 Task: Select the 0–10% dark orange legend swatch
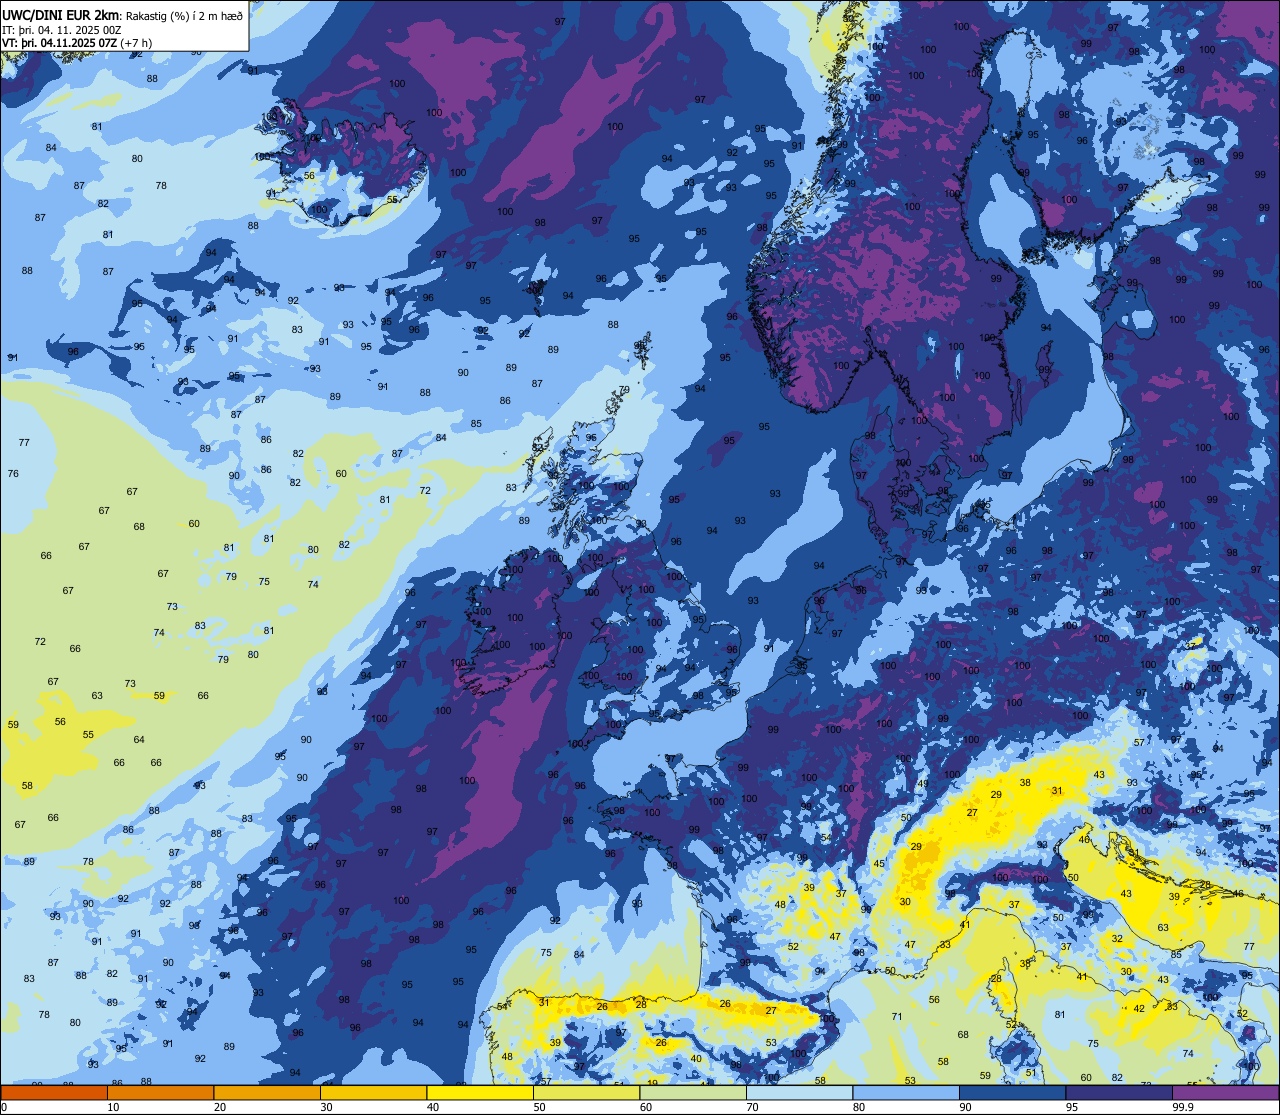(54, 1093)
